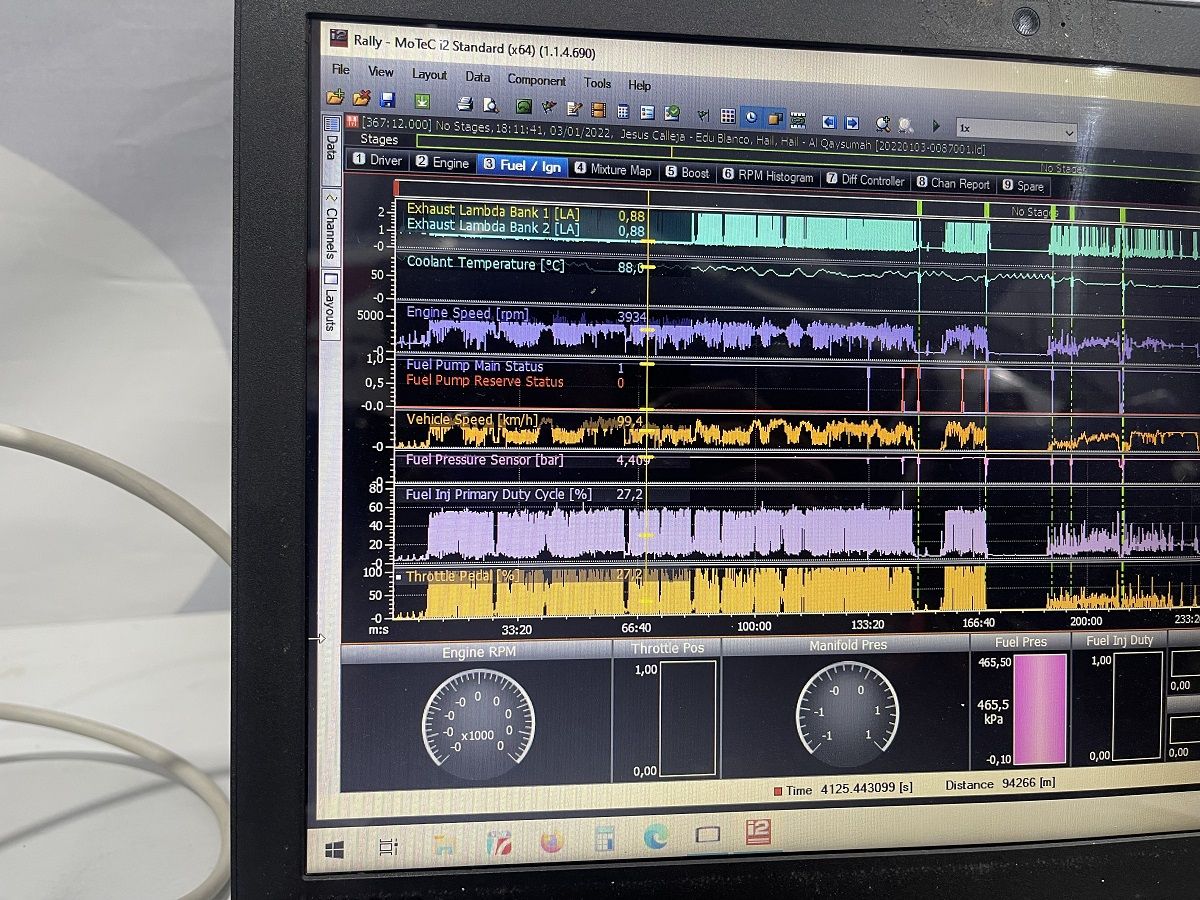Click the Fuel Inj Primary Duty Cycle [%] label
The height and width of the screenshot is (900, 1200).
click(498, 495)
